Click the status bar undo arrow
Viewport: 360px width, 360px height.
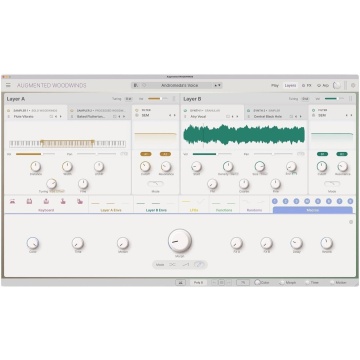click(x=214, y=282)
